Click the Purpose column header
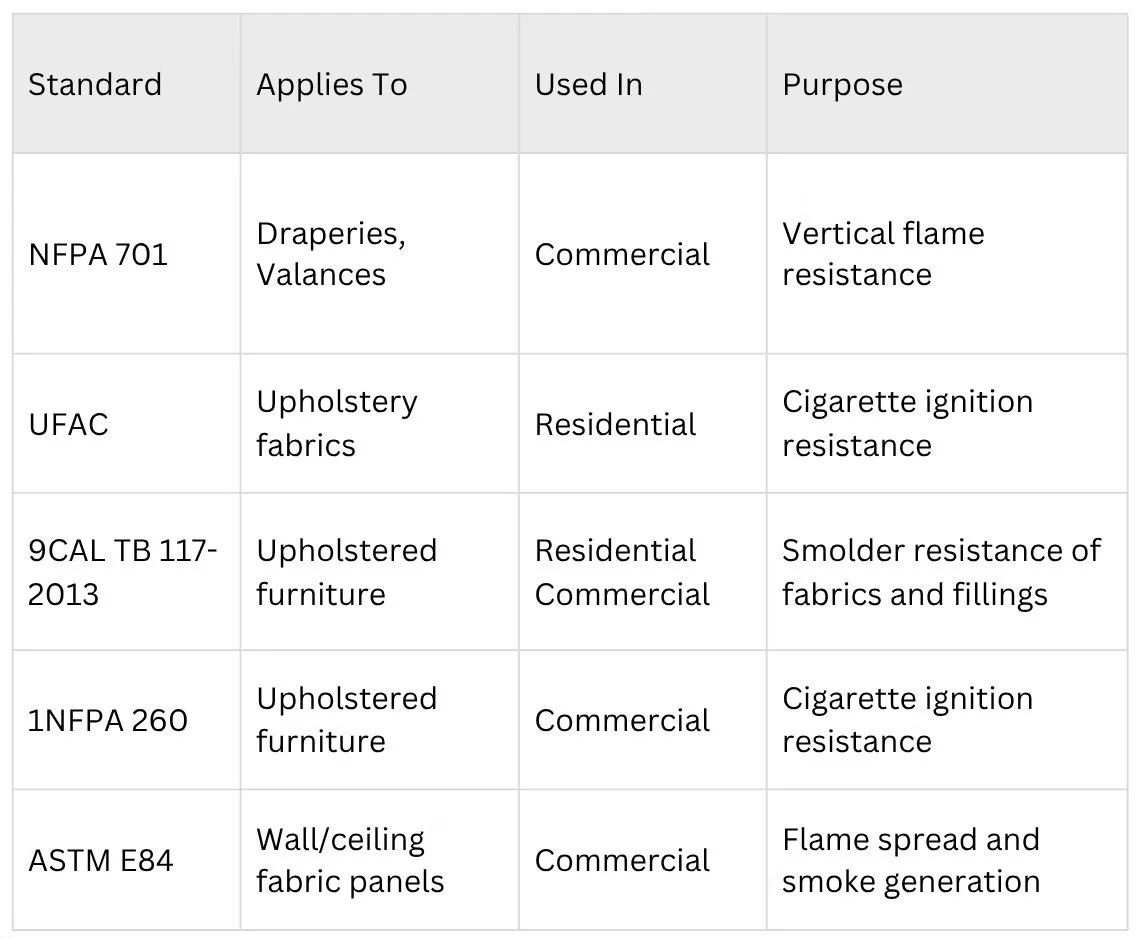The height and width of the screenshot is (939, 1140). click(x=947, y=84)
